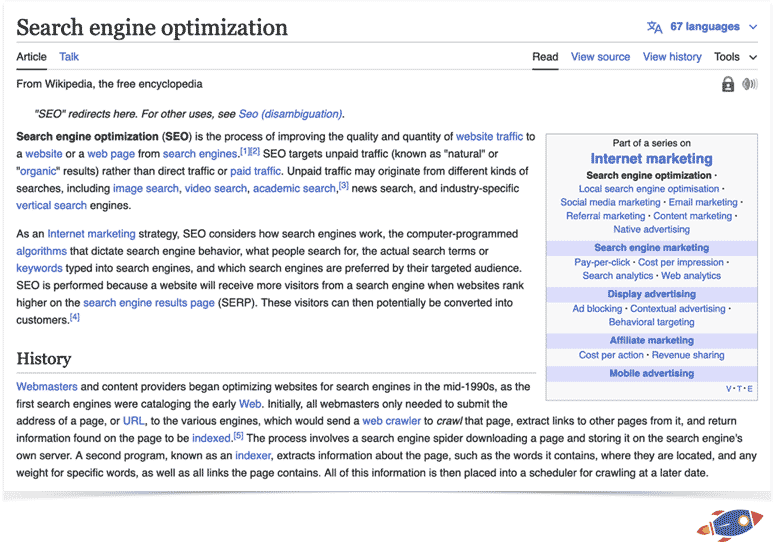Open the URL link
The height and width of the screenshot is (542, 774).
tap(134, 421)
